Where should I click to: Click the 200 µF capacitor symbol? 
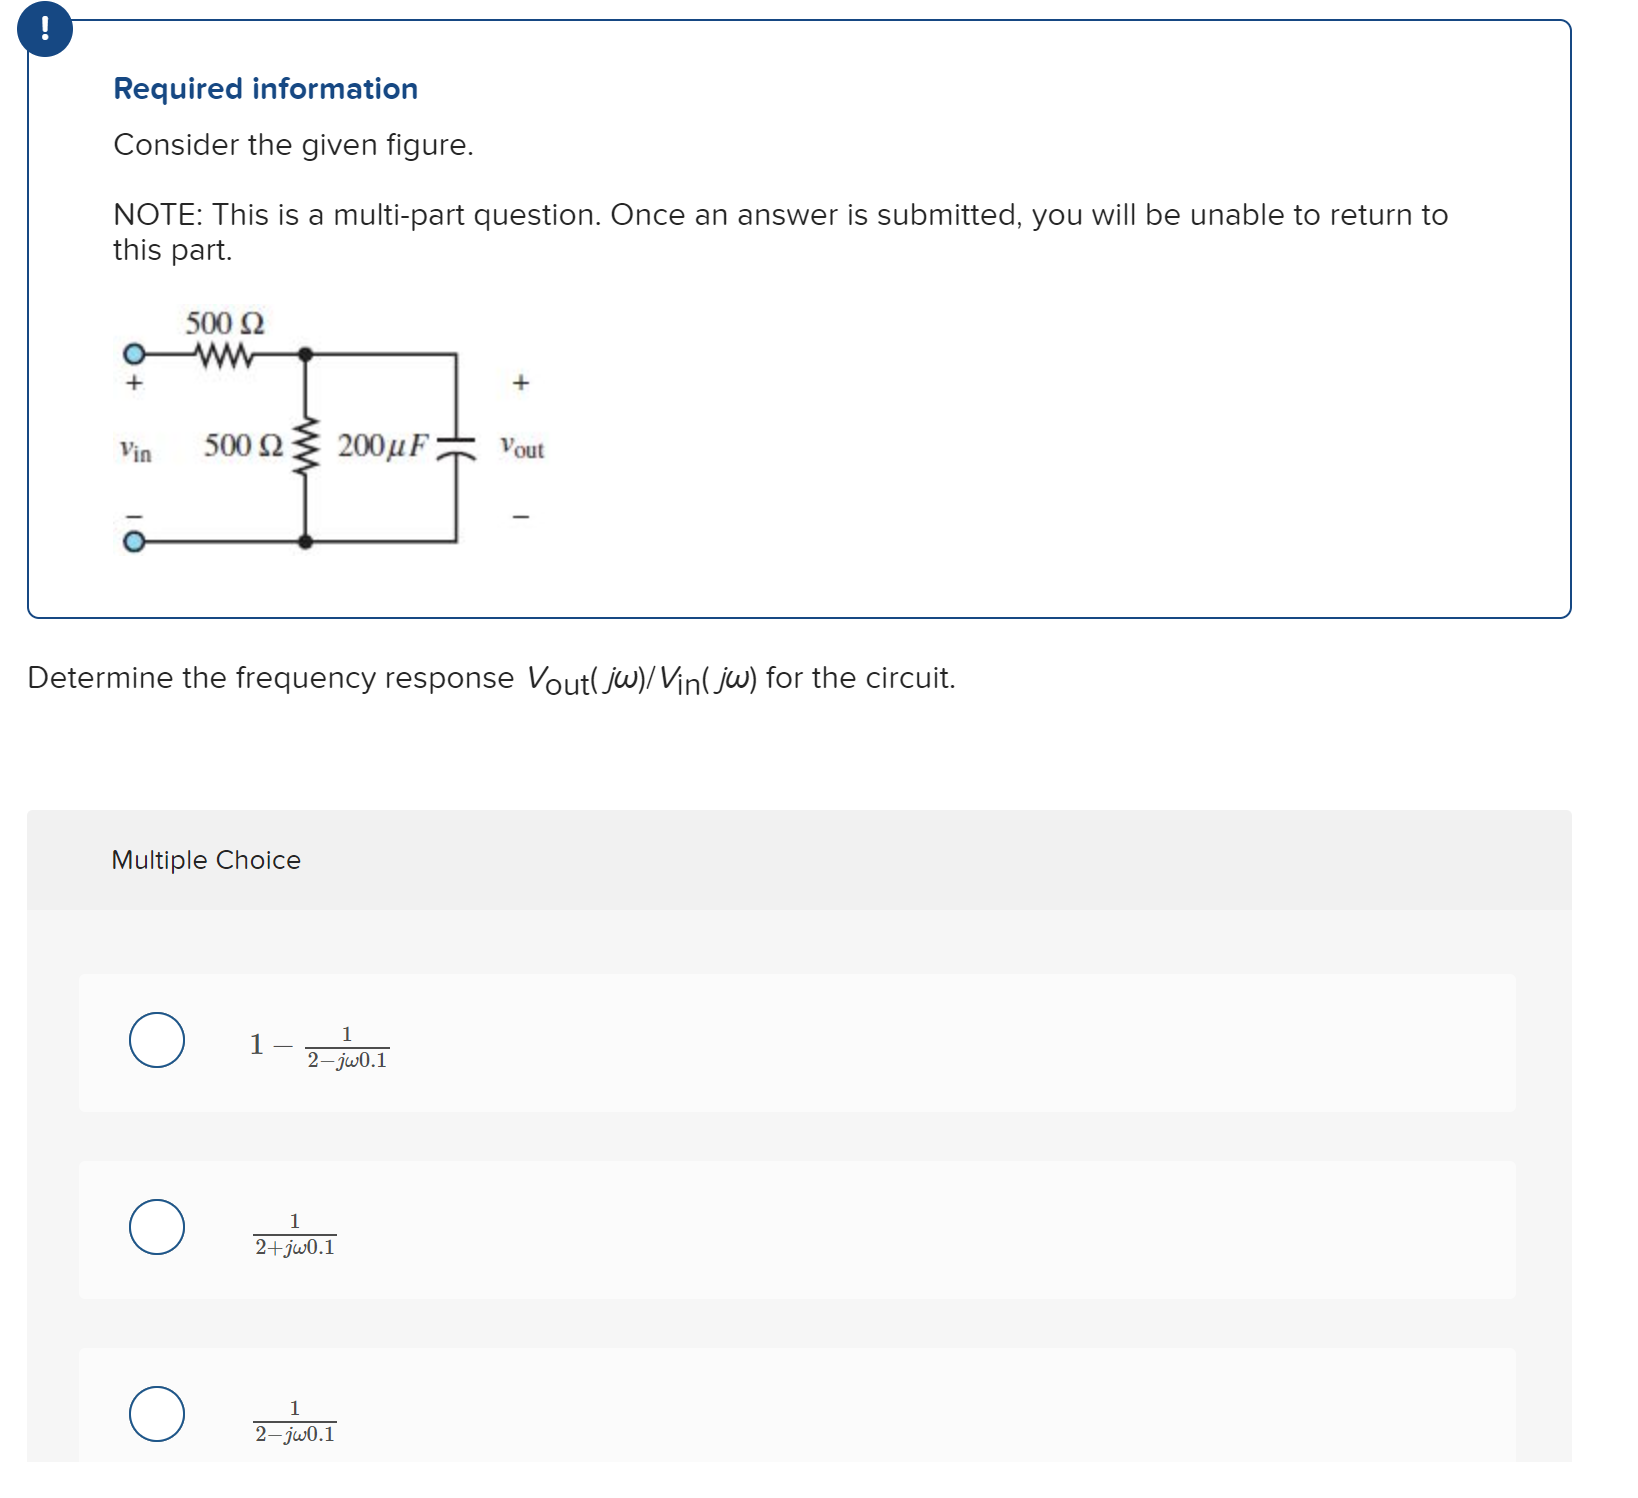[x=457, y=447]
